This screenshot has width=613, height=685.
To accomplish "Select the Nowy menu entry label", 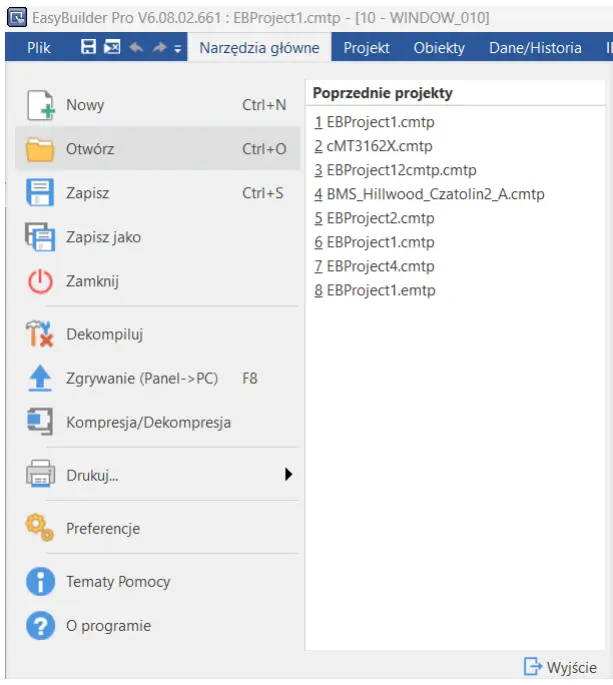I will [x=85, y=105].
